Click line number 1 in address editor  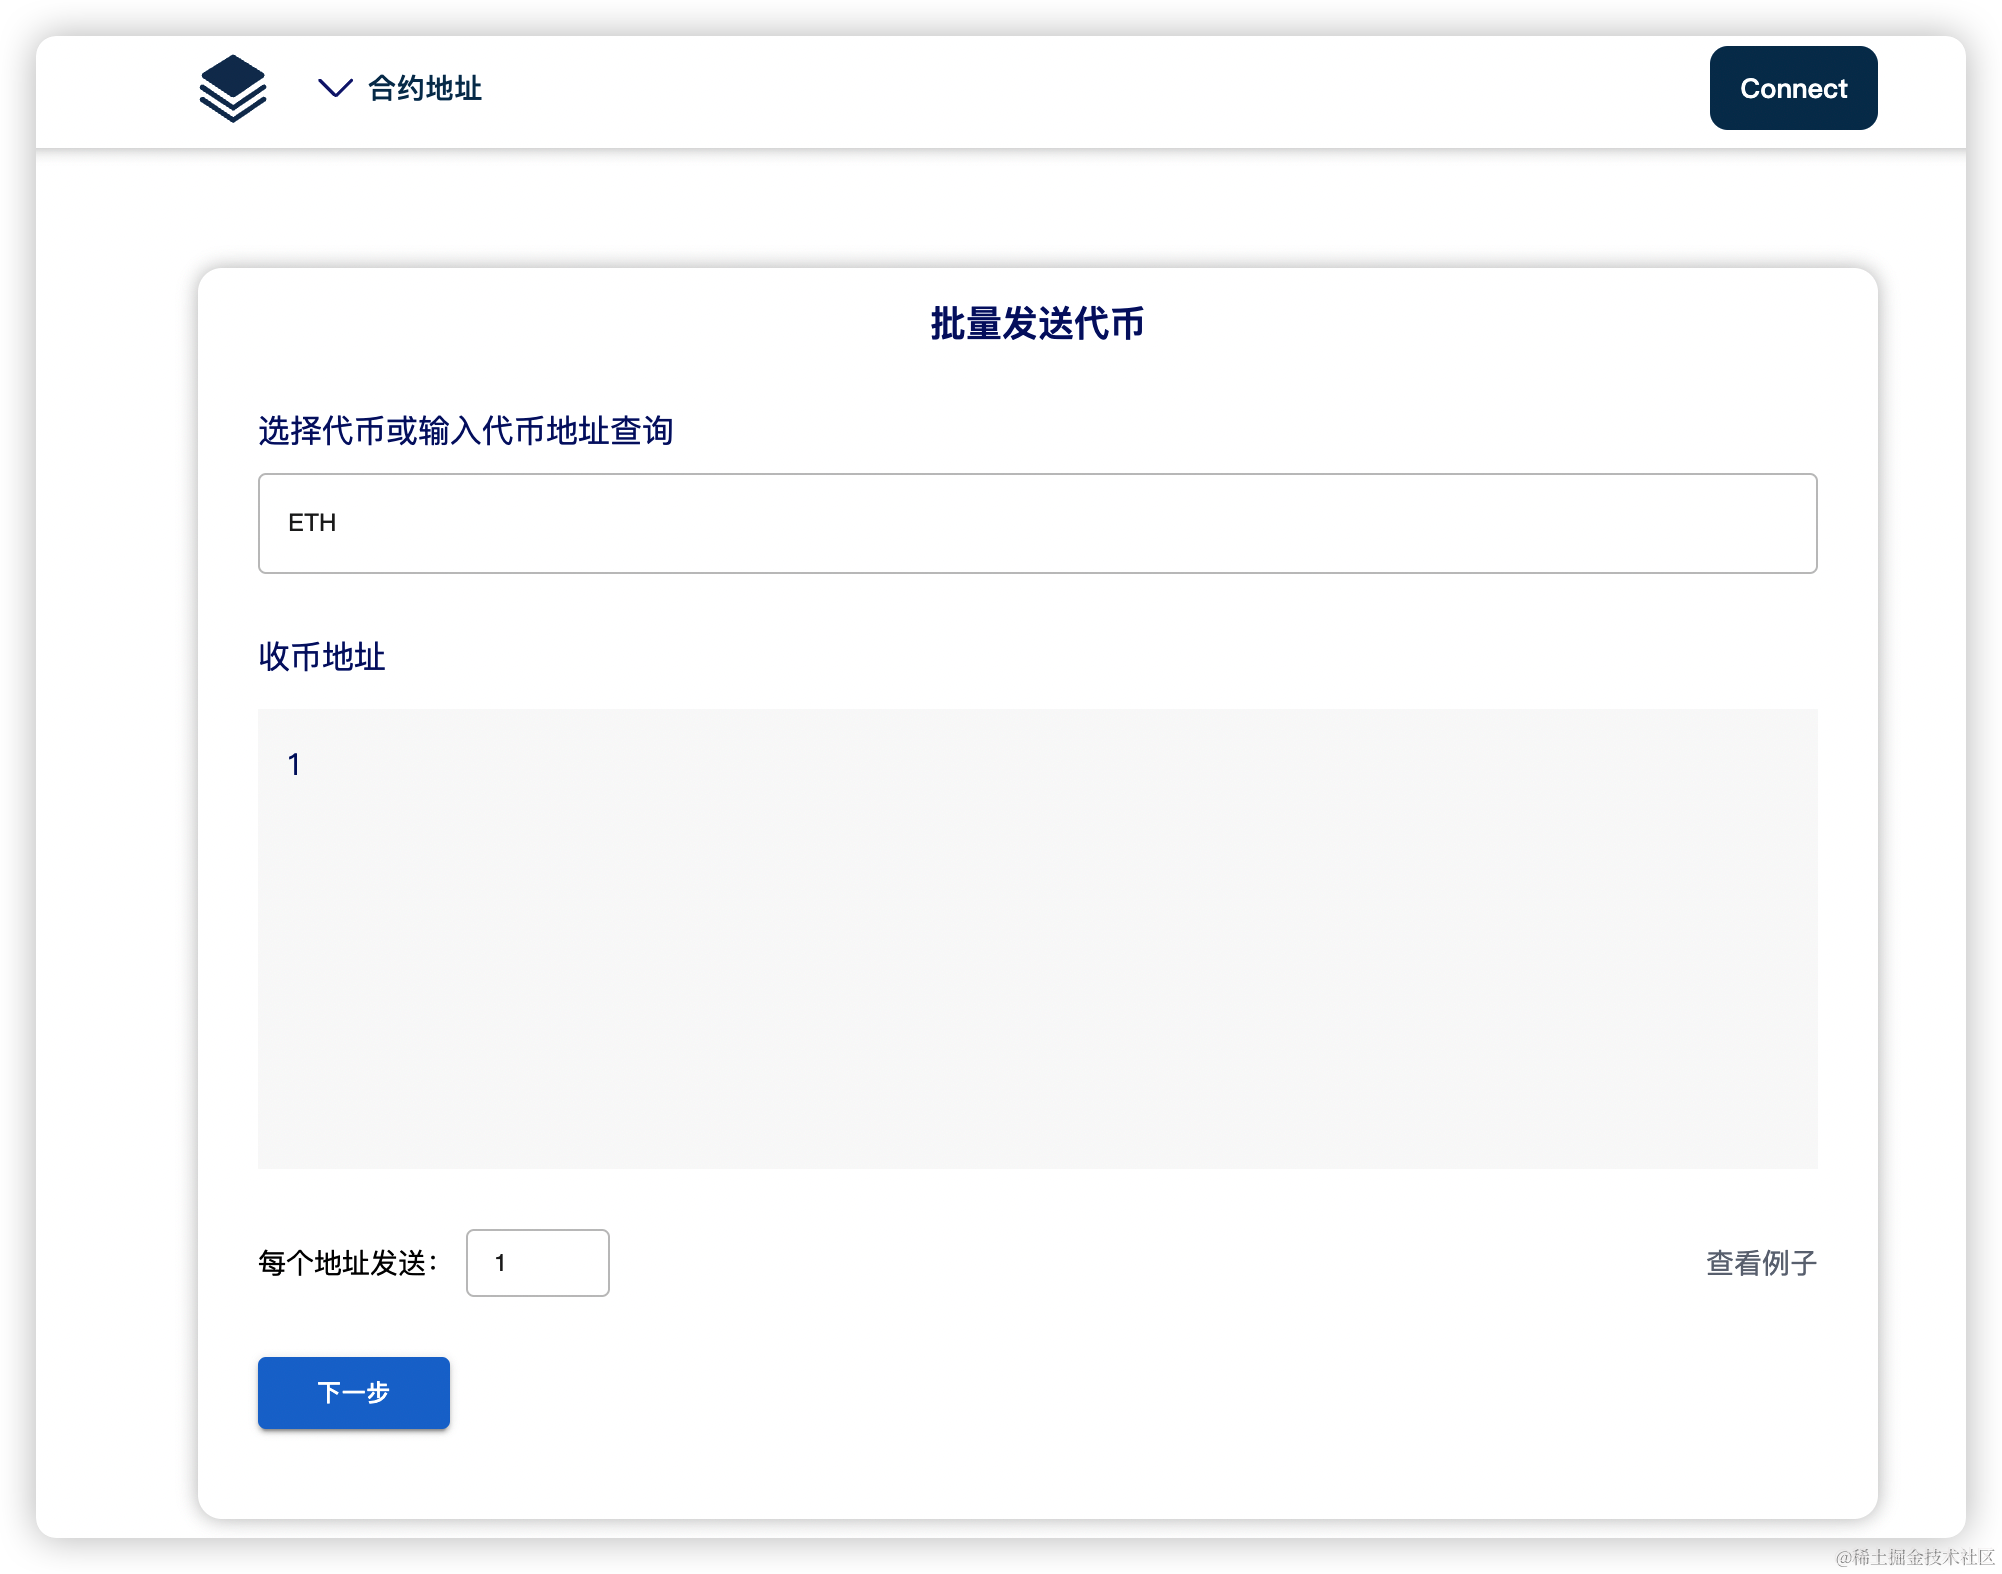click(x=294, y=765)
